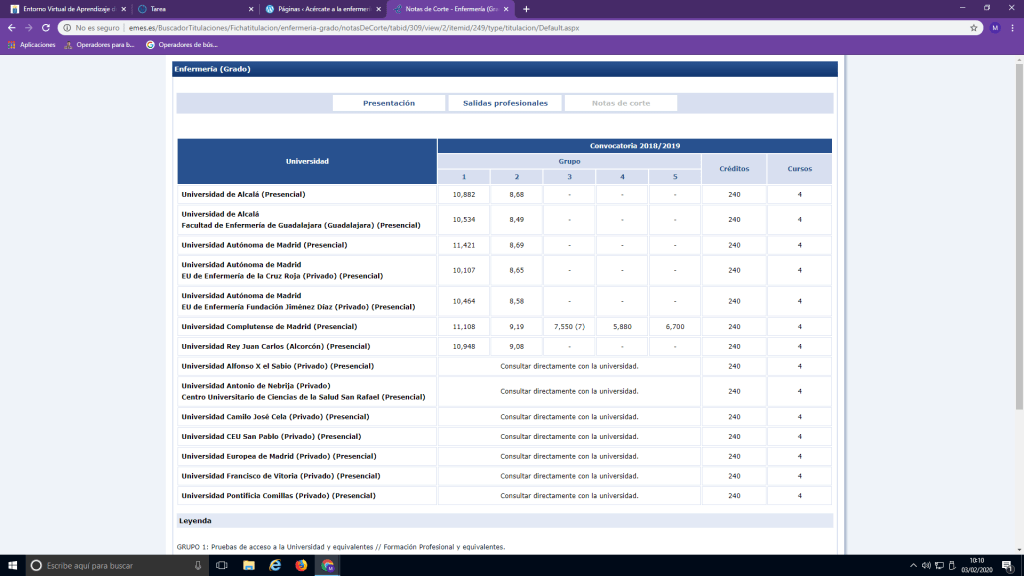The height and width of the screenshot is (576, 1024).
Task: Open the Aplicaciones bookmarks shortcut
Action: click(x=31, y=45)
